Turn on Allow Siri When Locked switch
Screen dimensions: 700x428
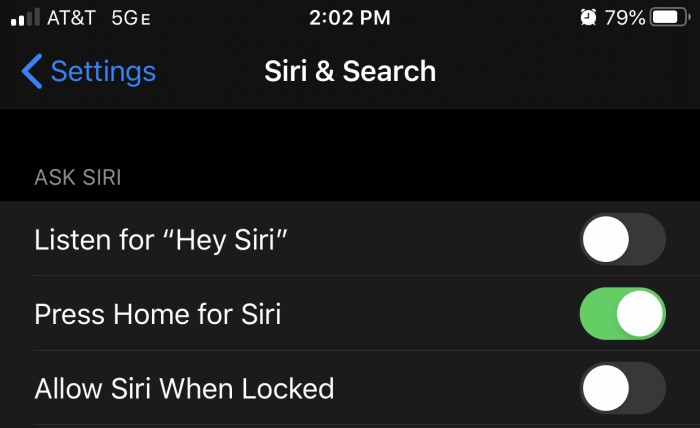(x=623, y=388)
